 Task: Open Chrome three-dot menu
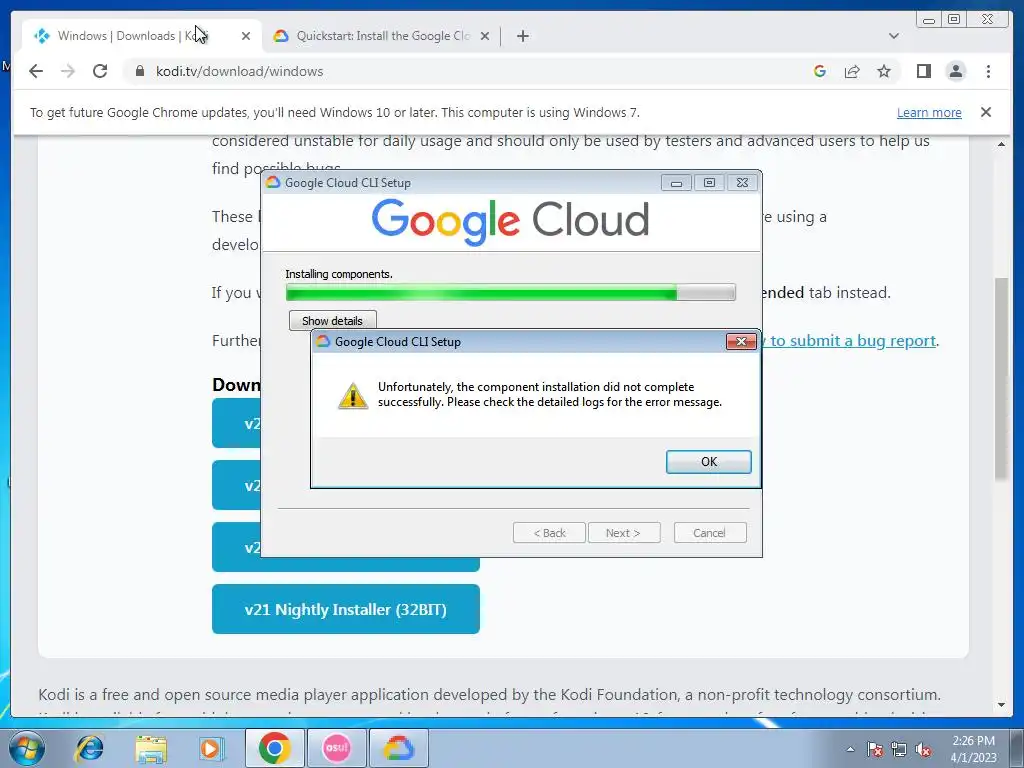988,71
